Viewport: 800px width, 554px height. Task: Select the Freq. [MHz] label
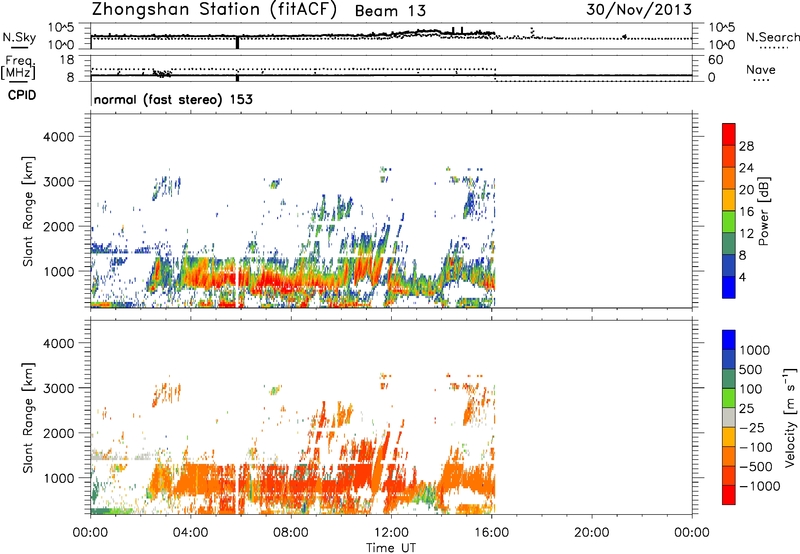coord(18,67)
